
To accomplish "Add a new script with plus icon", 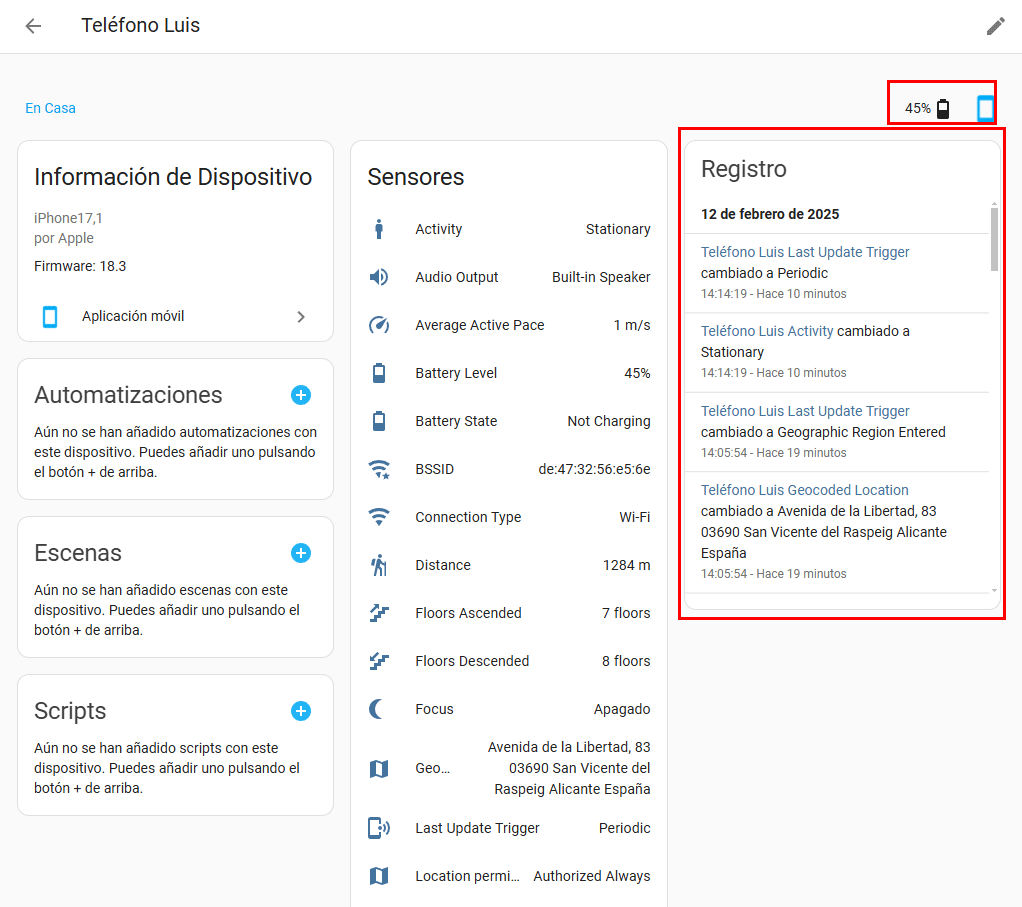I will tap(300, 711).
